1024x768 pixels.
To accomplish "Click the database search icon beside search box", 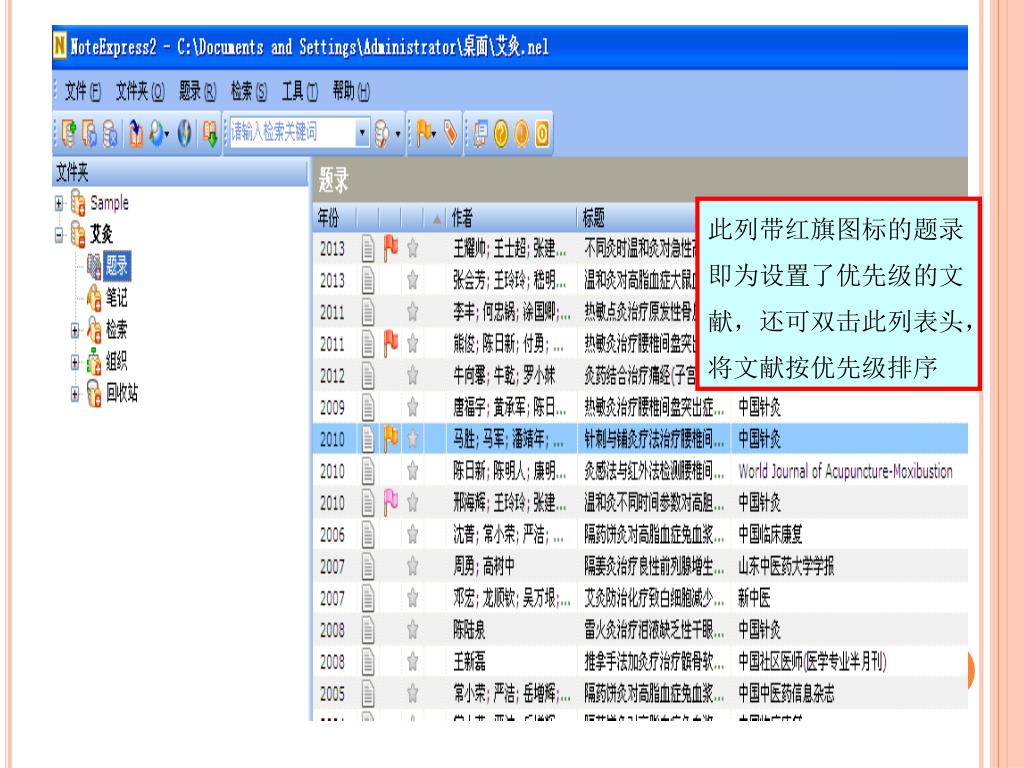I will [381, 134].
